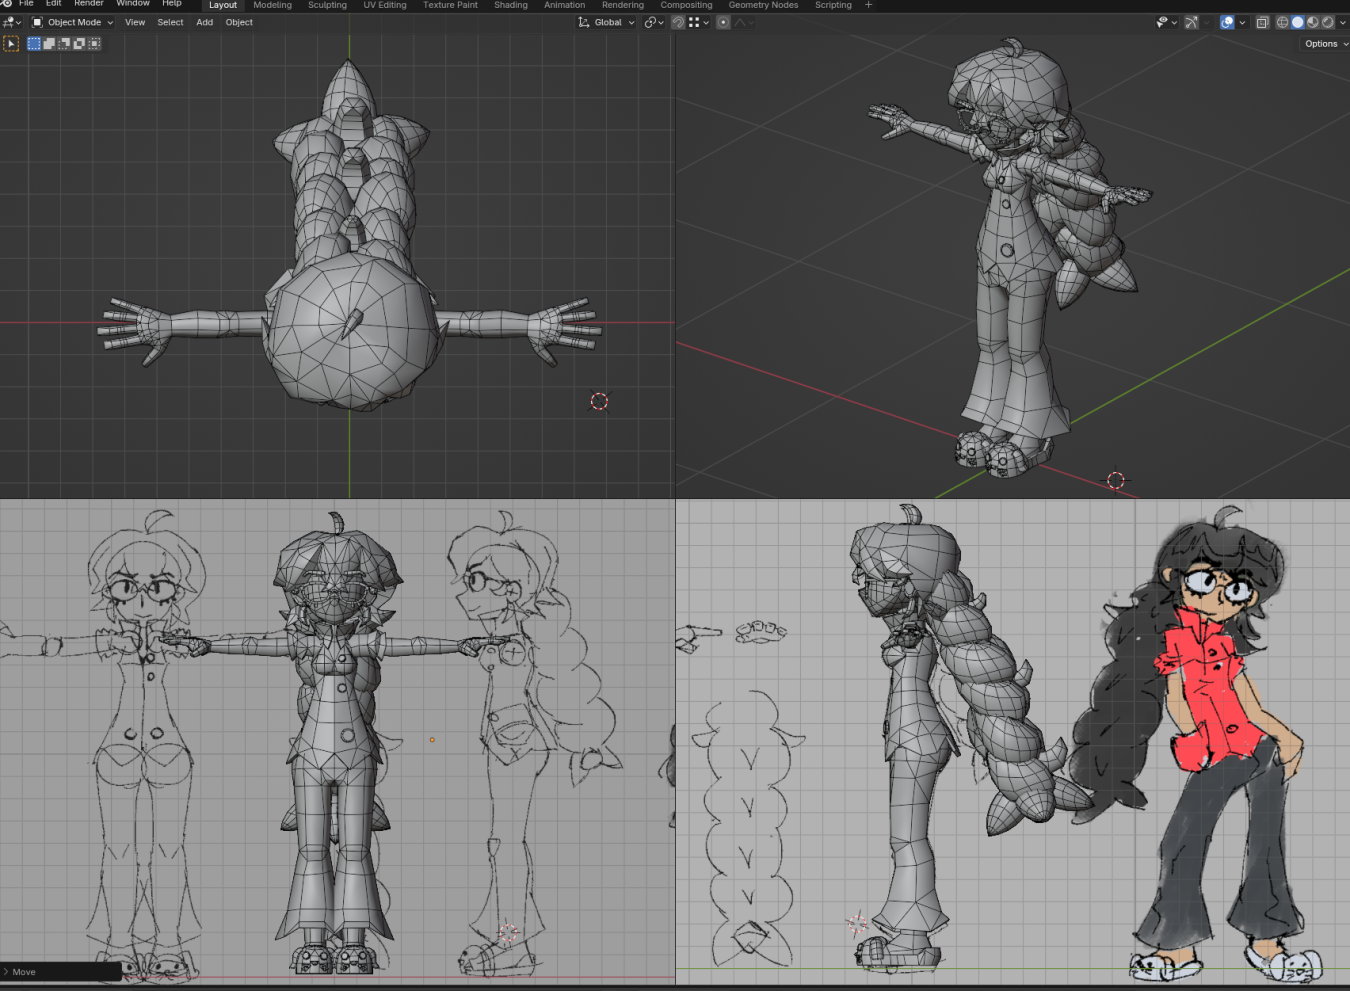This screenshot has height=991, width=1350.
Task: Choose the Set New Selection mode icon
Action: click(34, 44)
